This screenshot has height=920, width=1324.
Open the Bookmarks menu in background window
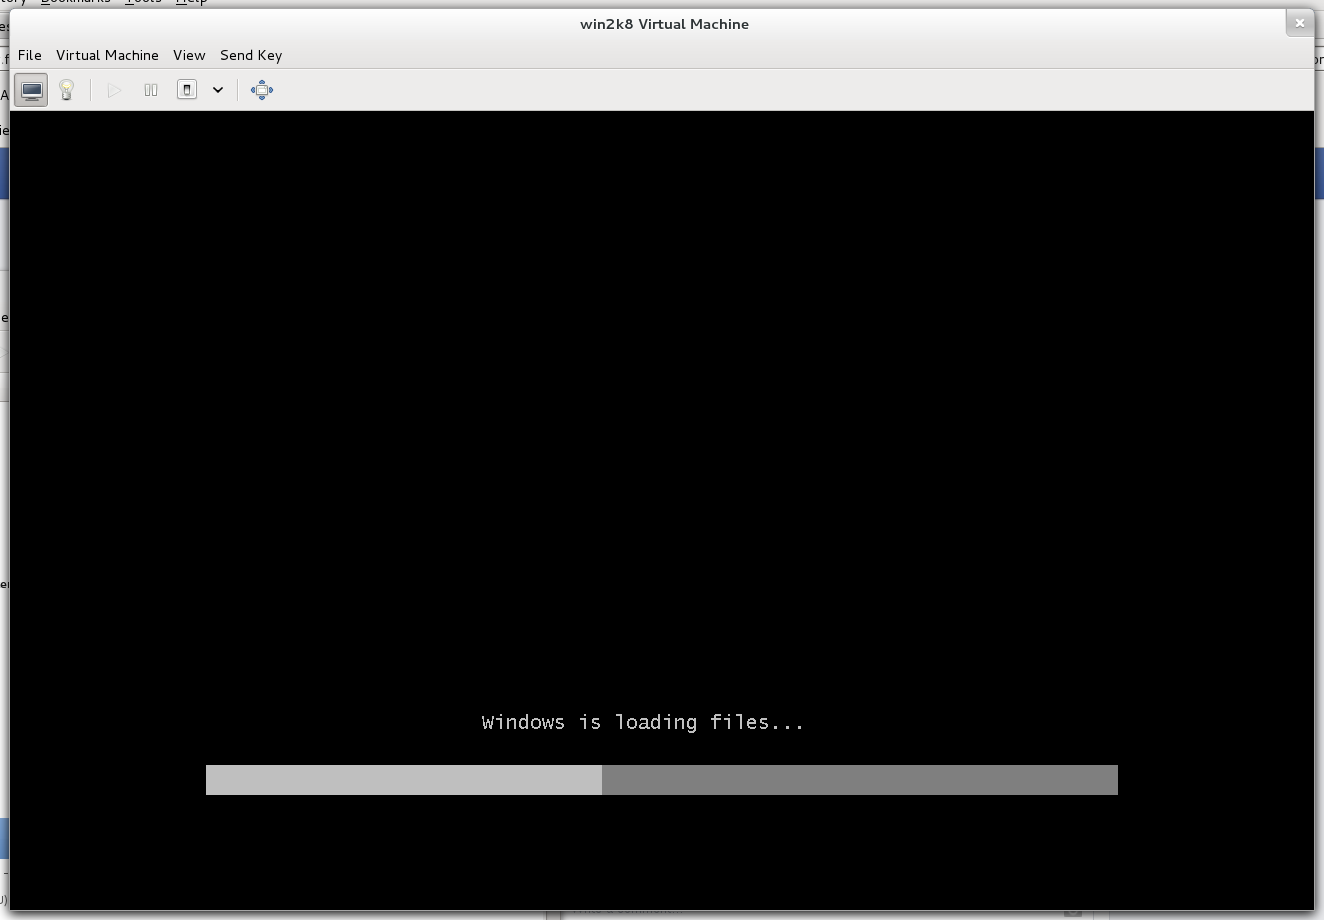[x=75, y=2]
